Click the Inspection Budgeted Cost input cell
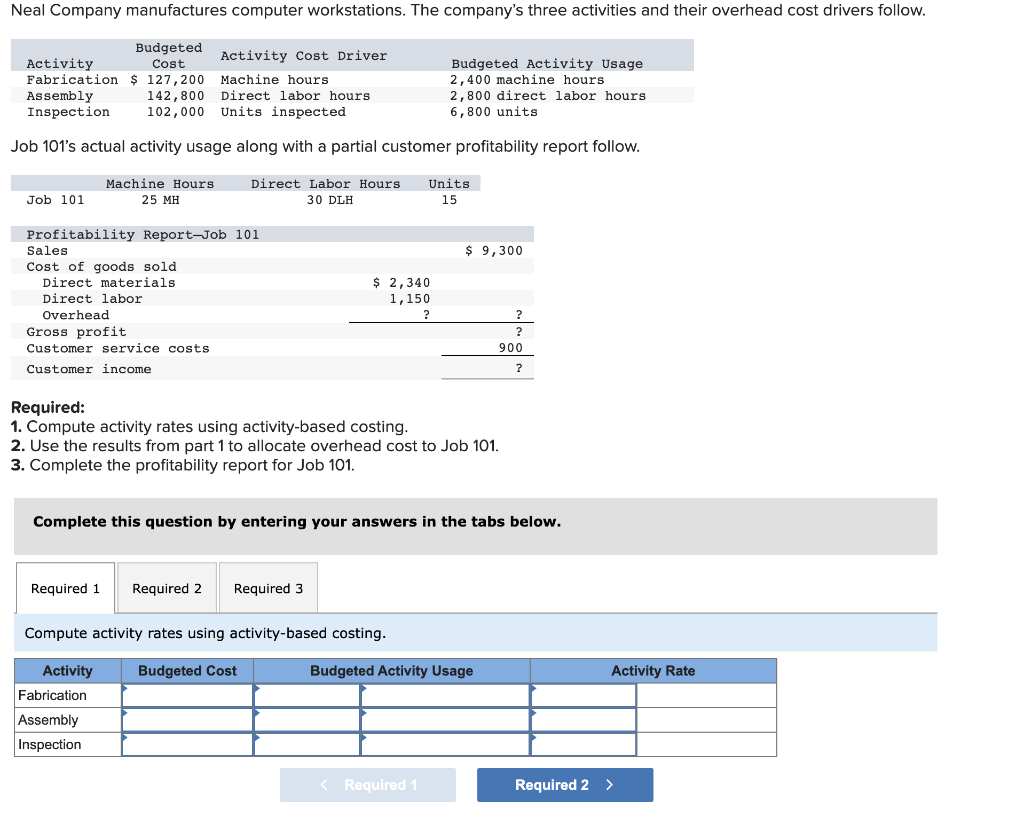This screenshot has width=1024, height=832. pos(187,744)
